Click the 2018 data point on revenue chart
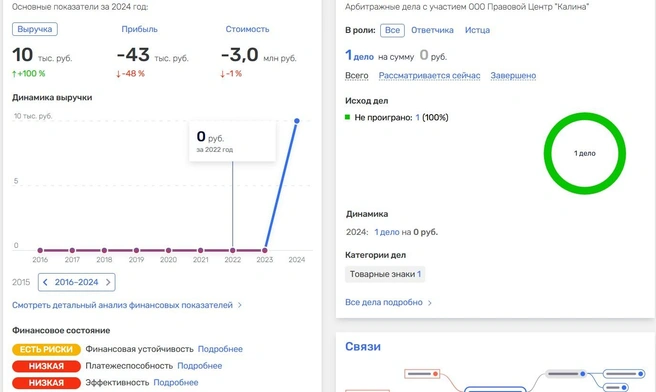This screenshot has height=392, width=656. tap(104, 250)
